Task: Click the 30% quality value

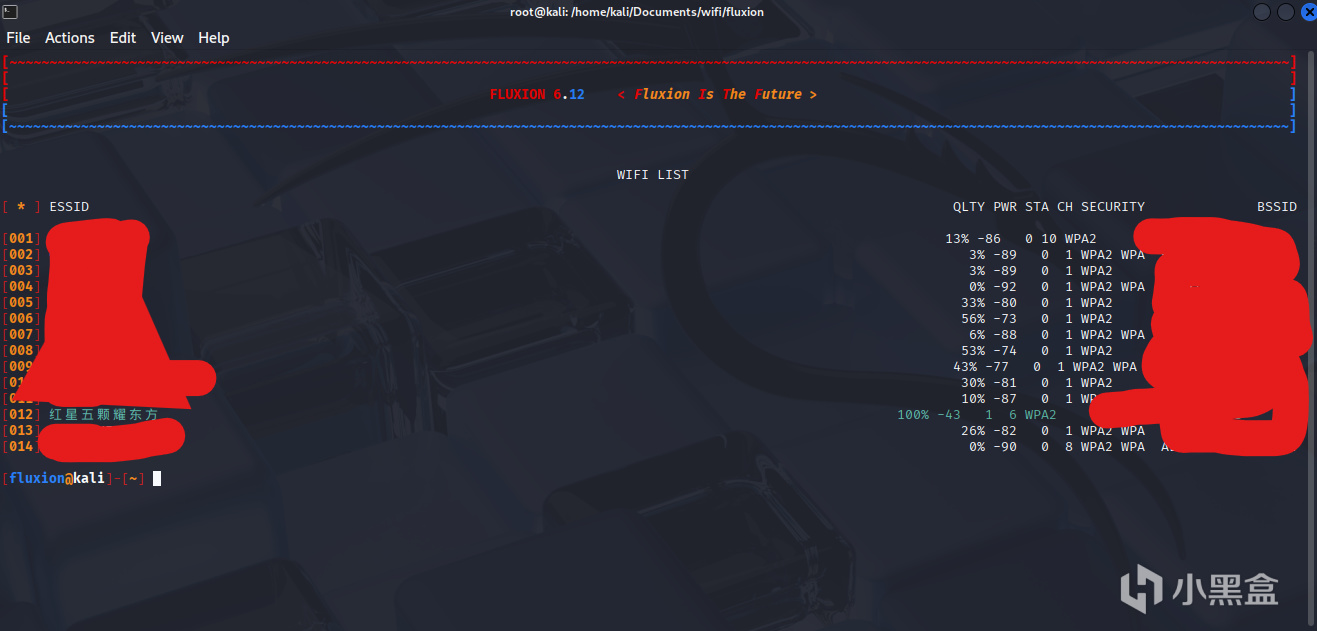Action: [973, 383]
